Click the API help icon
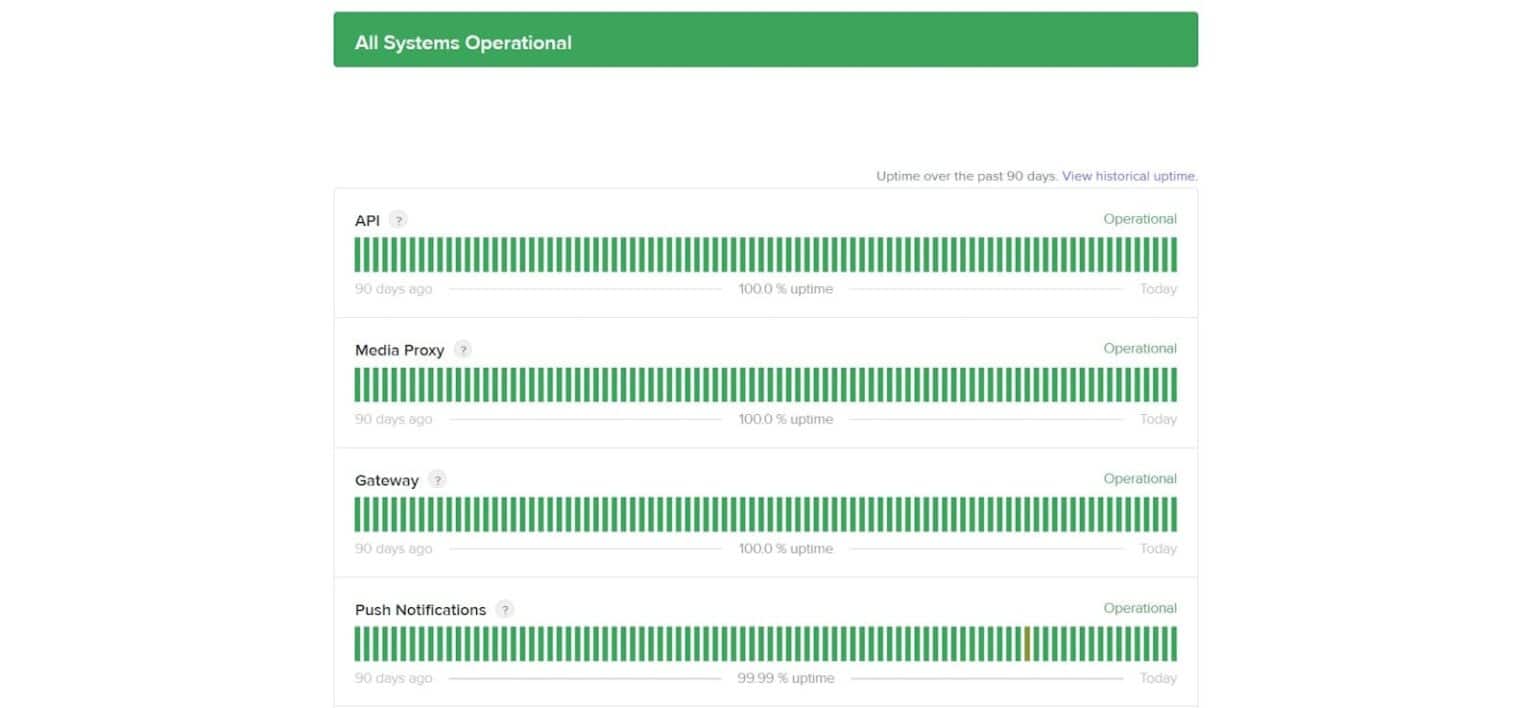1536x708 pixels. 397,219
